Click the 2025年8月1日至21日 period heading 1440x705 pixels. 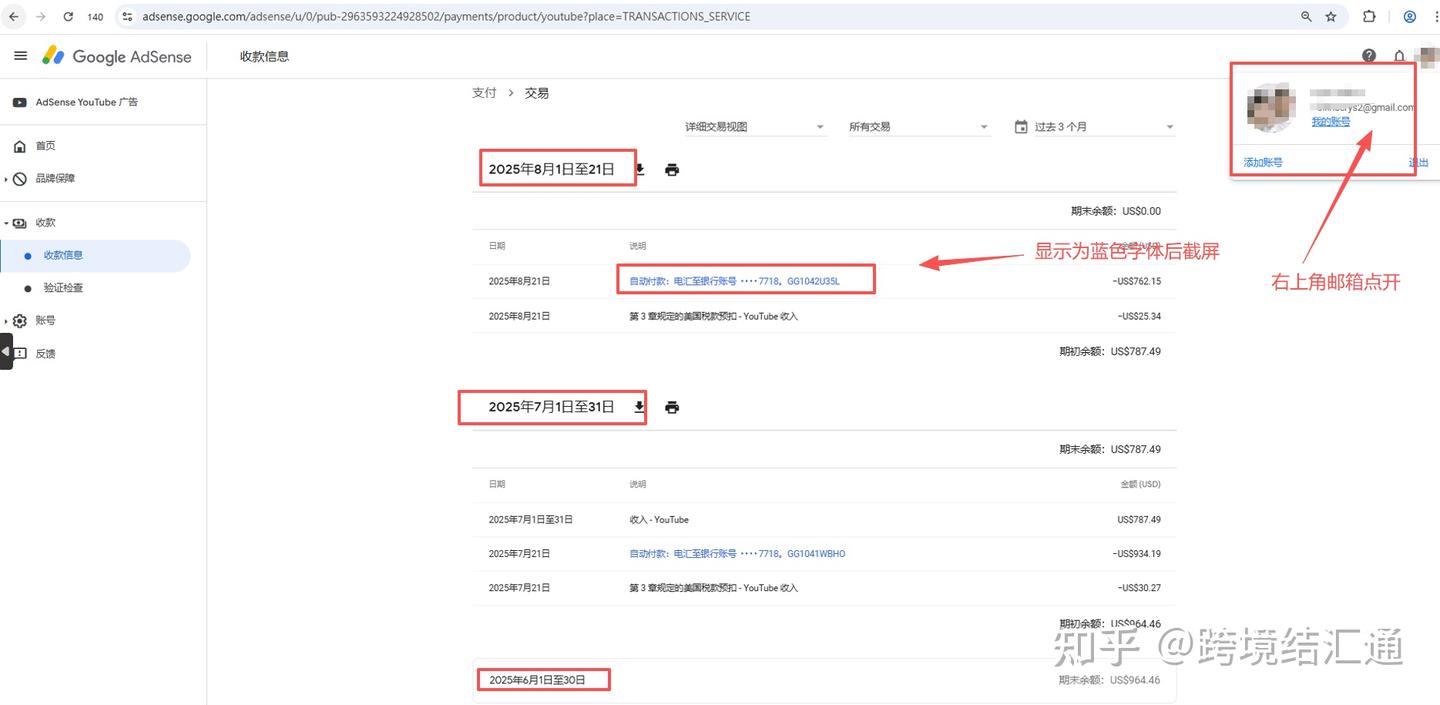(551, 169)
